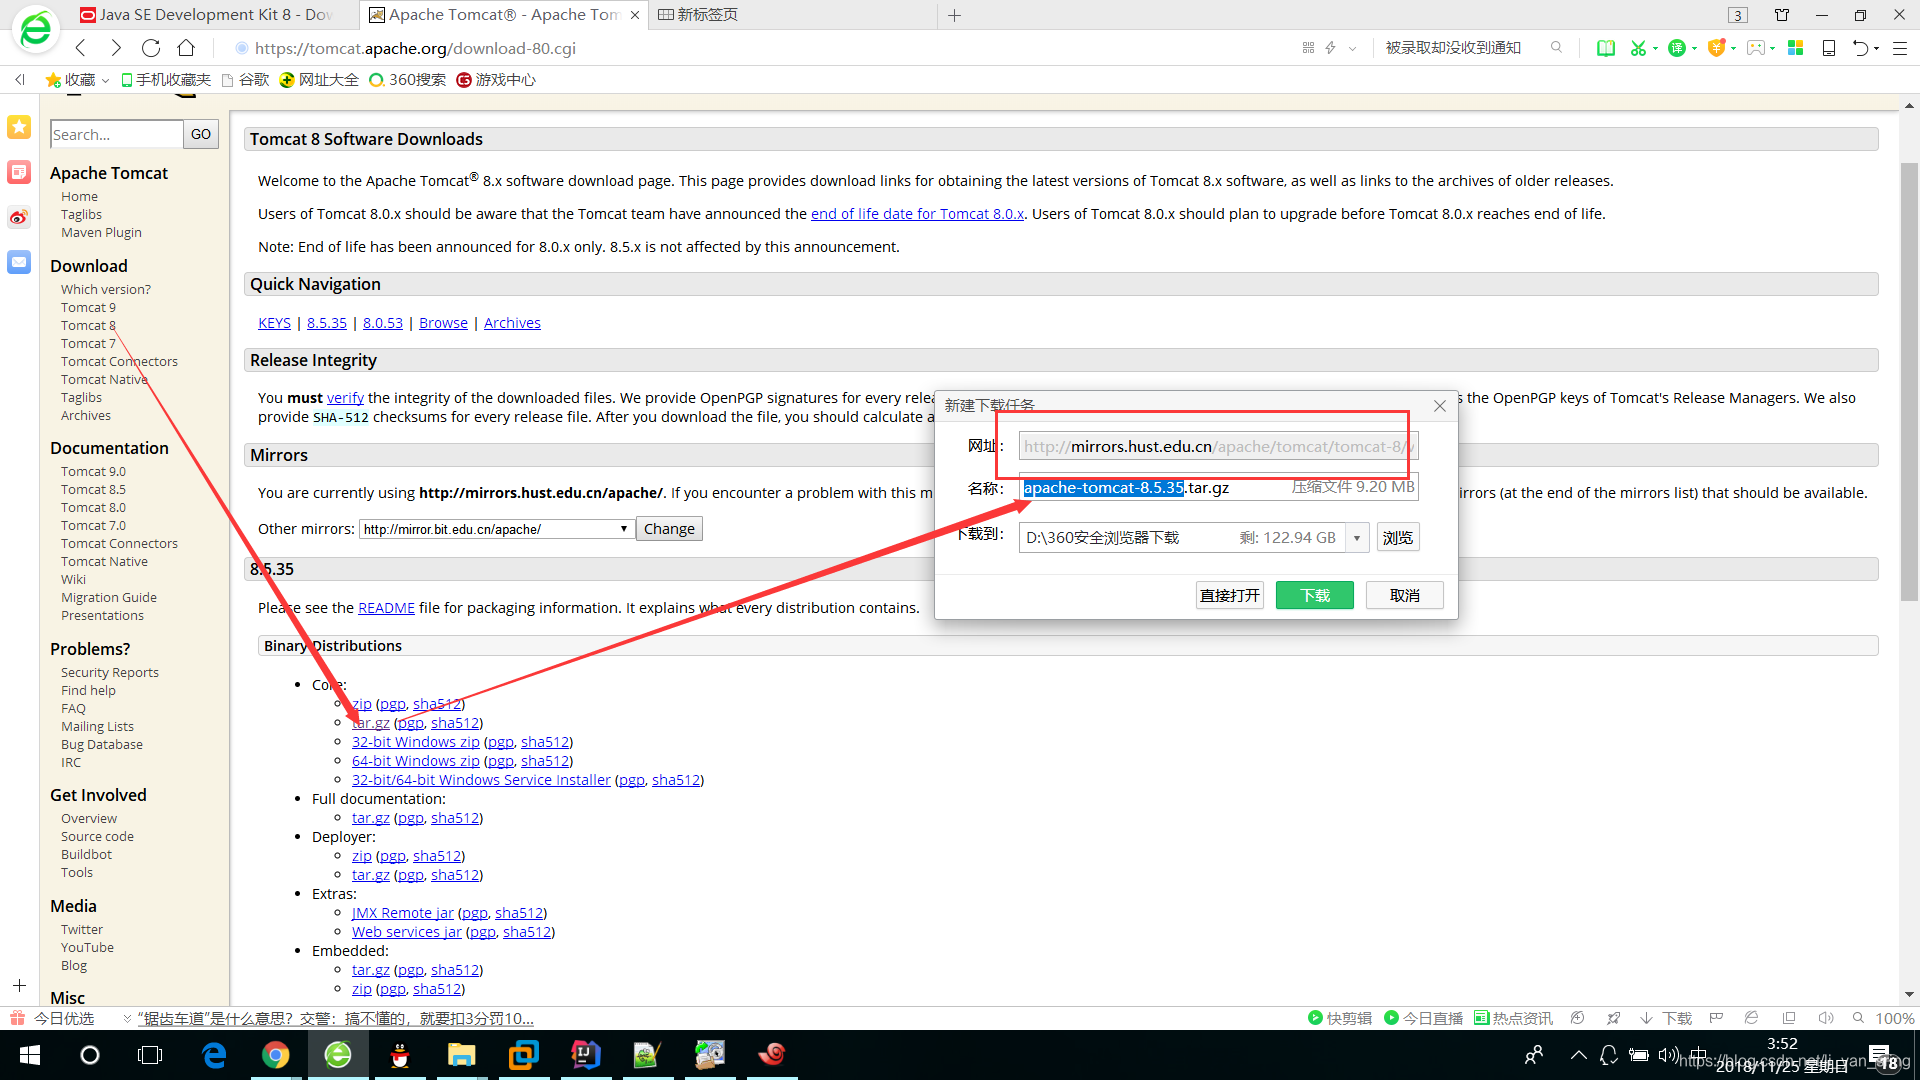Image resolution: width=1920 pixels, height=1080 pixels.
Task: Open IntelliJ IDEA from the taskbar
Action: pos(585,1055)
